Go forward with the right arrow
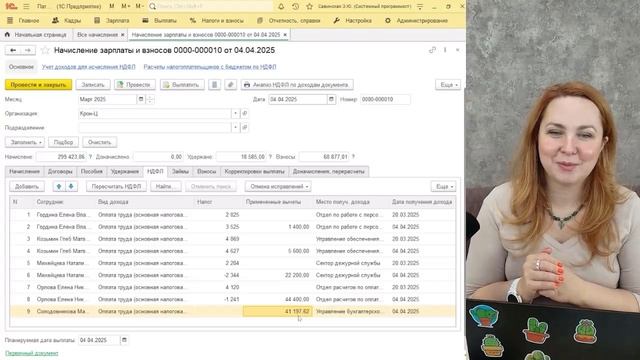The width and height of the screenshot is (640, 360). 28,50
